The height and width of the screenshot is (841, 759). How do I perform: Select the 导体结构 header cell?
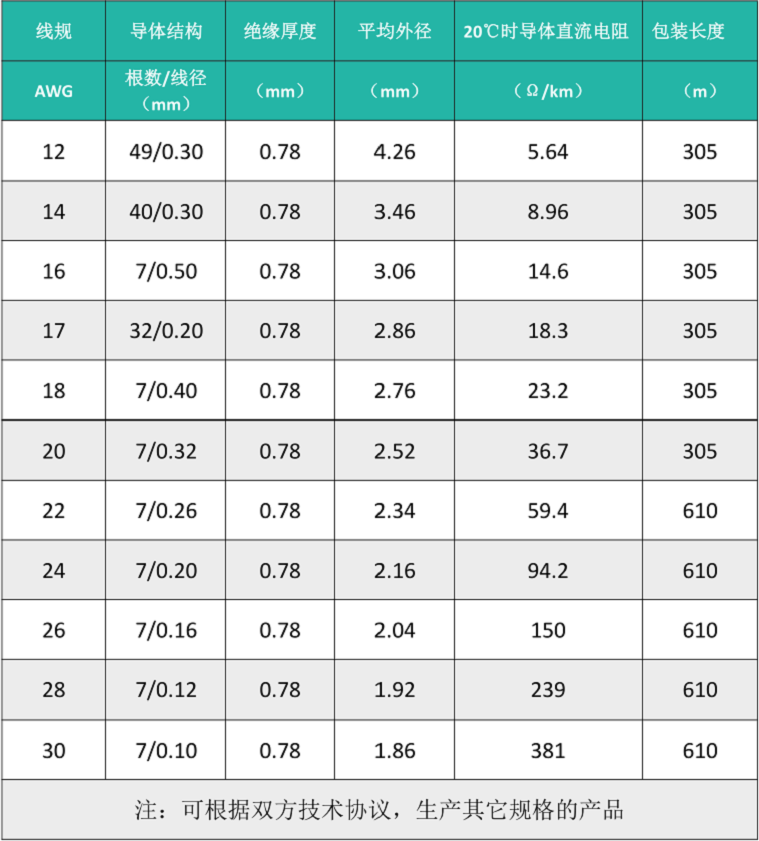[x=166, y=31]
